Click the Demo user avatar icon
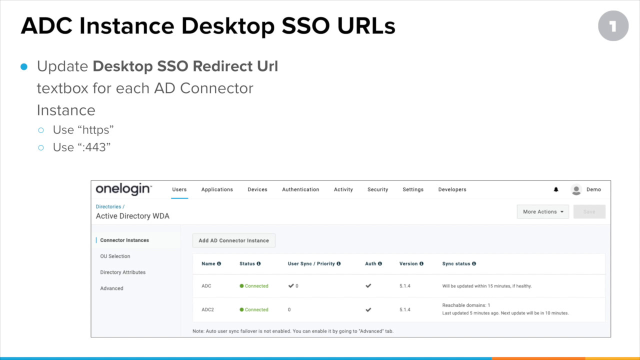The width and height of the screenshot is (640, 360). [576, 190]
